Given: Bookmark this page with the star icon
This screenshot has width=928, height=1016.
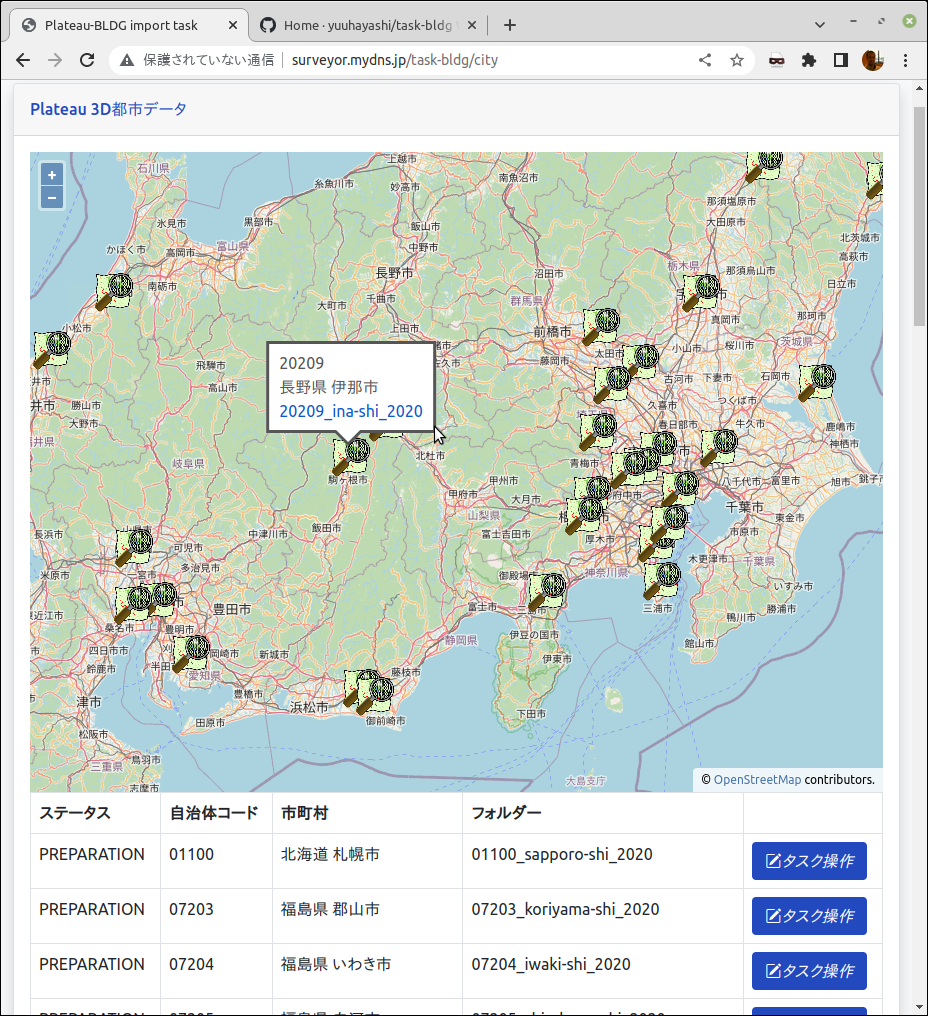Looking at the screenshot, I should 737,60.
